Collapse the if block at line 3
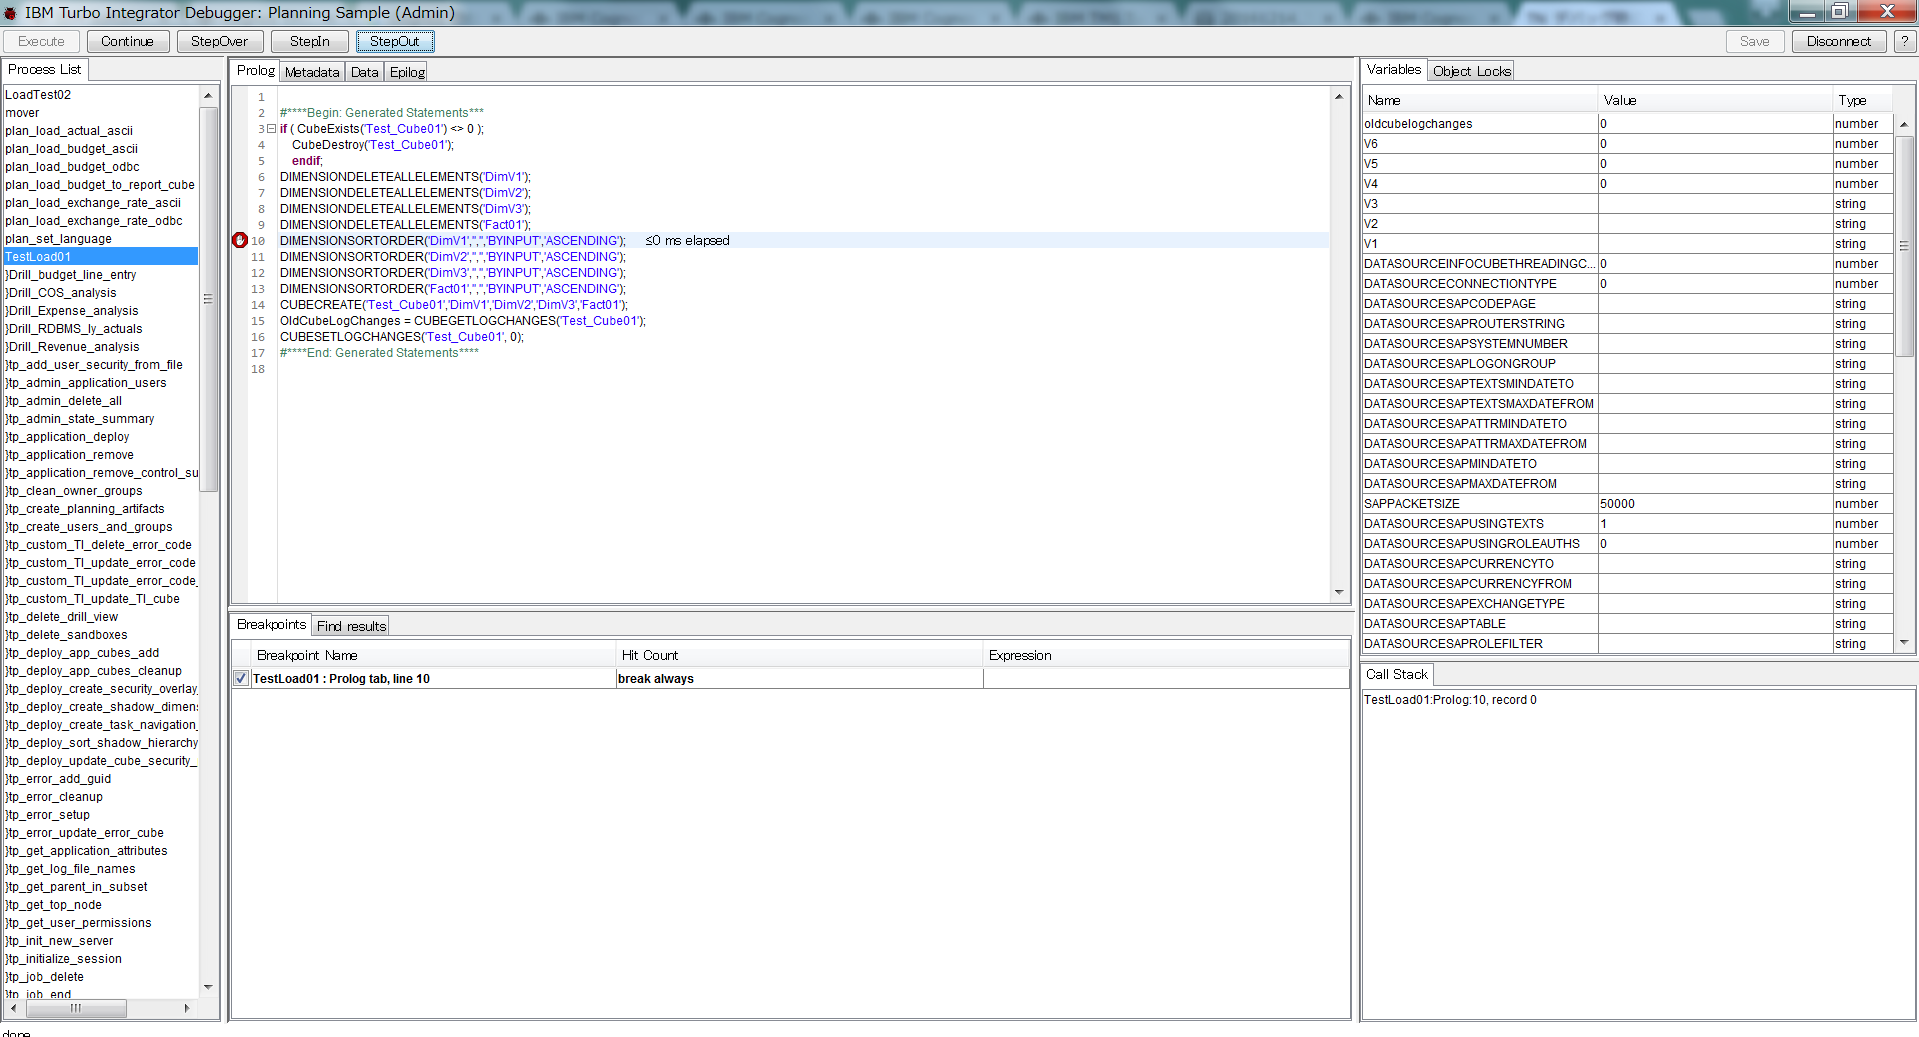This screenshot has width=1919, height=1037. [271, 128]
